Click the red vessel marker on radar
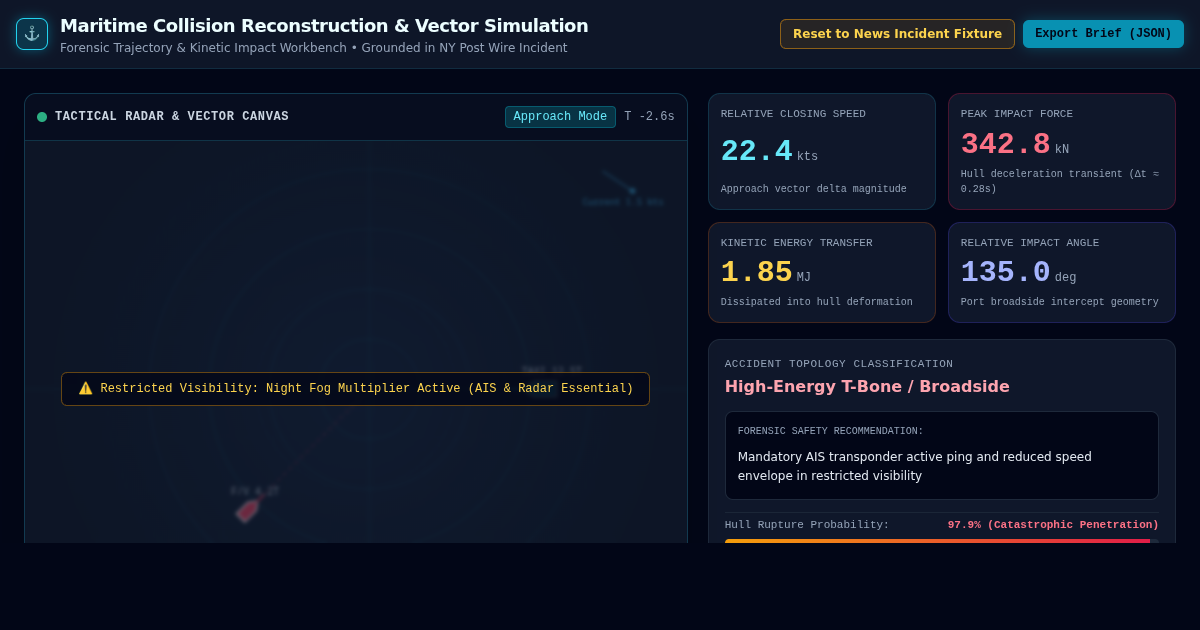Viewport: 1200px width, 630px height. click(247, 510)
